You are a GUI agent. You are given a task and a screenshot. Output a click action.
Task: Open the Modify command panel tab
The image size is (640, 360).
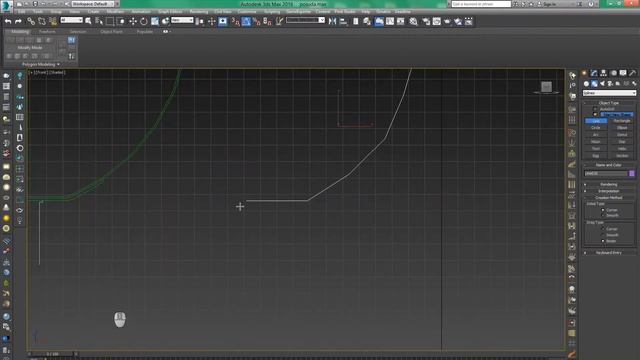(x=594, y=73)
